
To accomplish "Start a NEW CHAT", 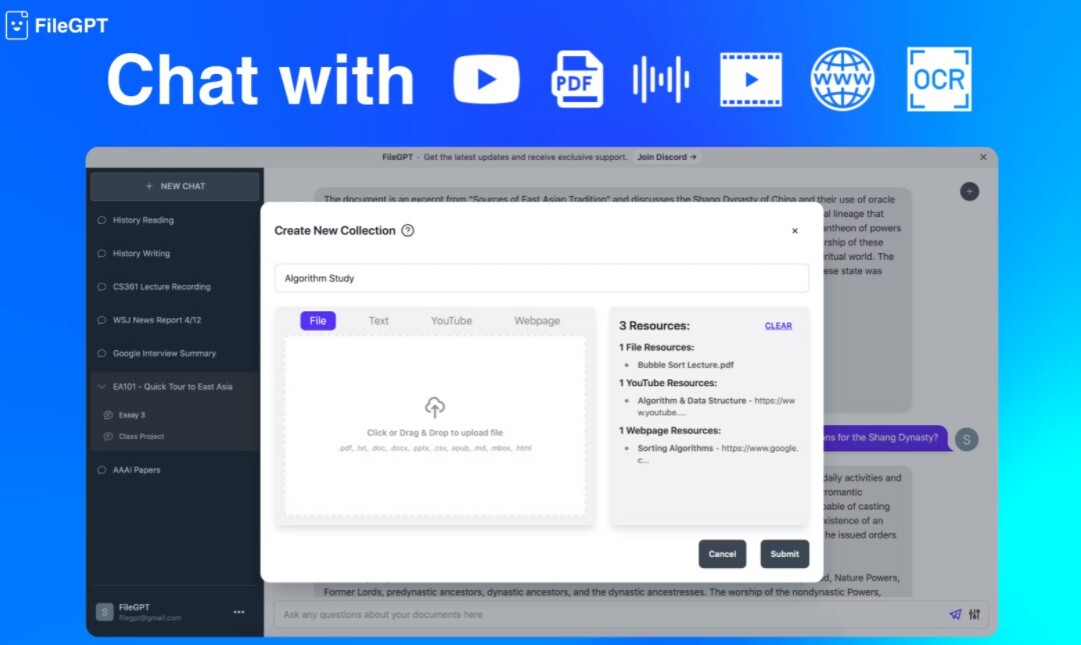I will tap(175, 186).
